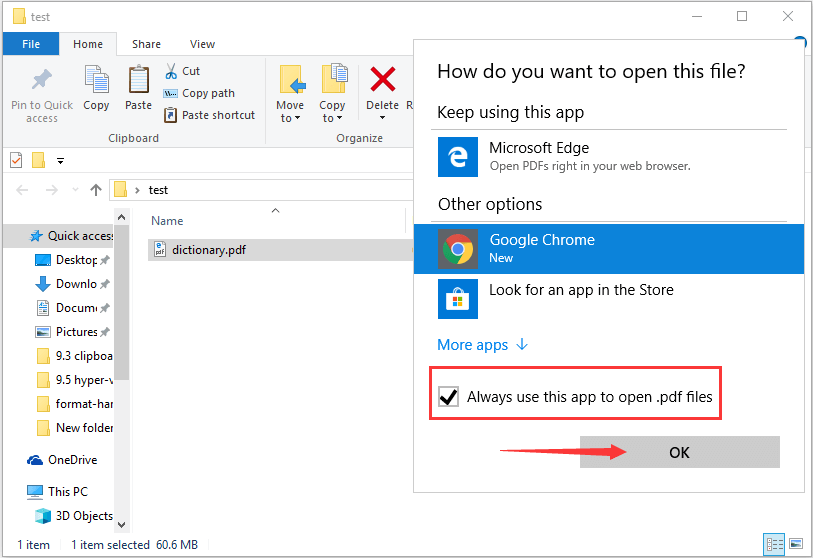Expand the More apps link

(x=483, y=345)
